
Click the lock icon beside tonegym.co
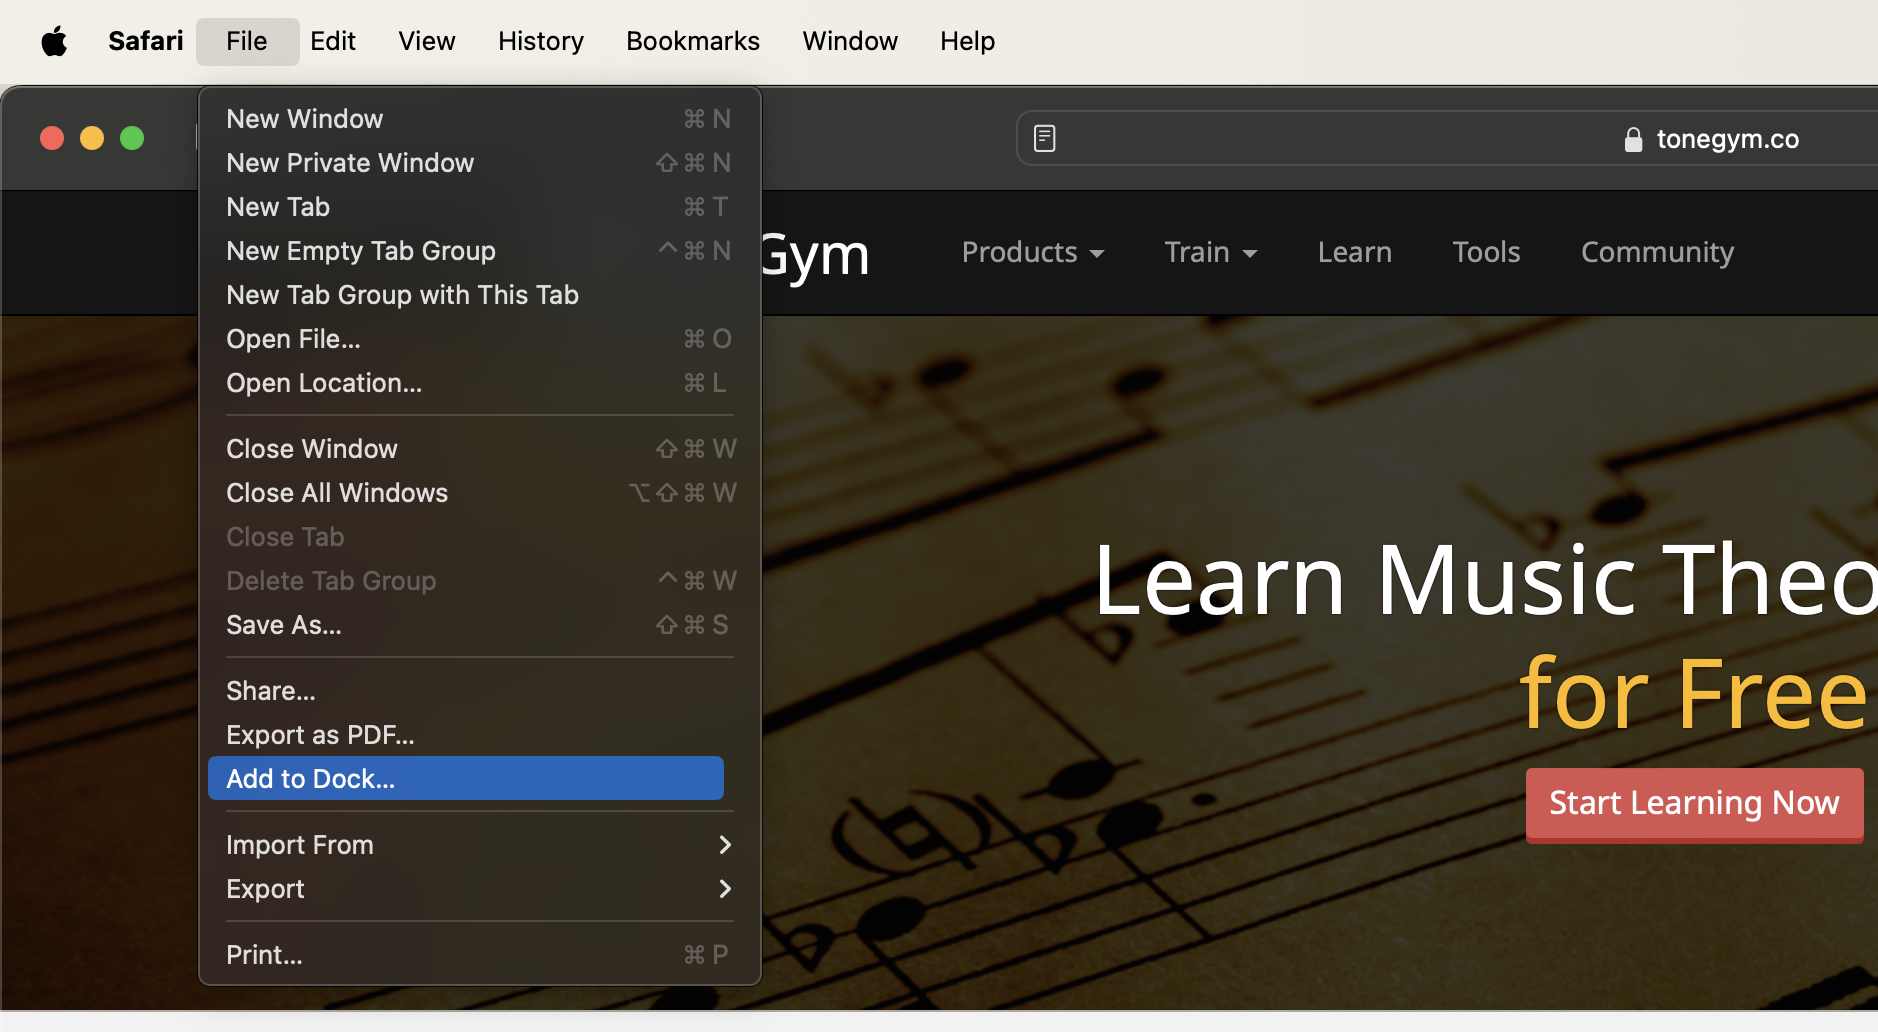[1632, 139]
